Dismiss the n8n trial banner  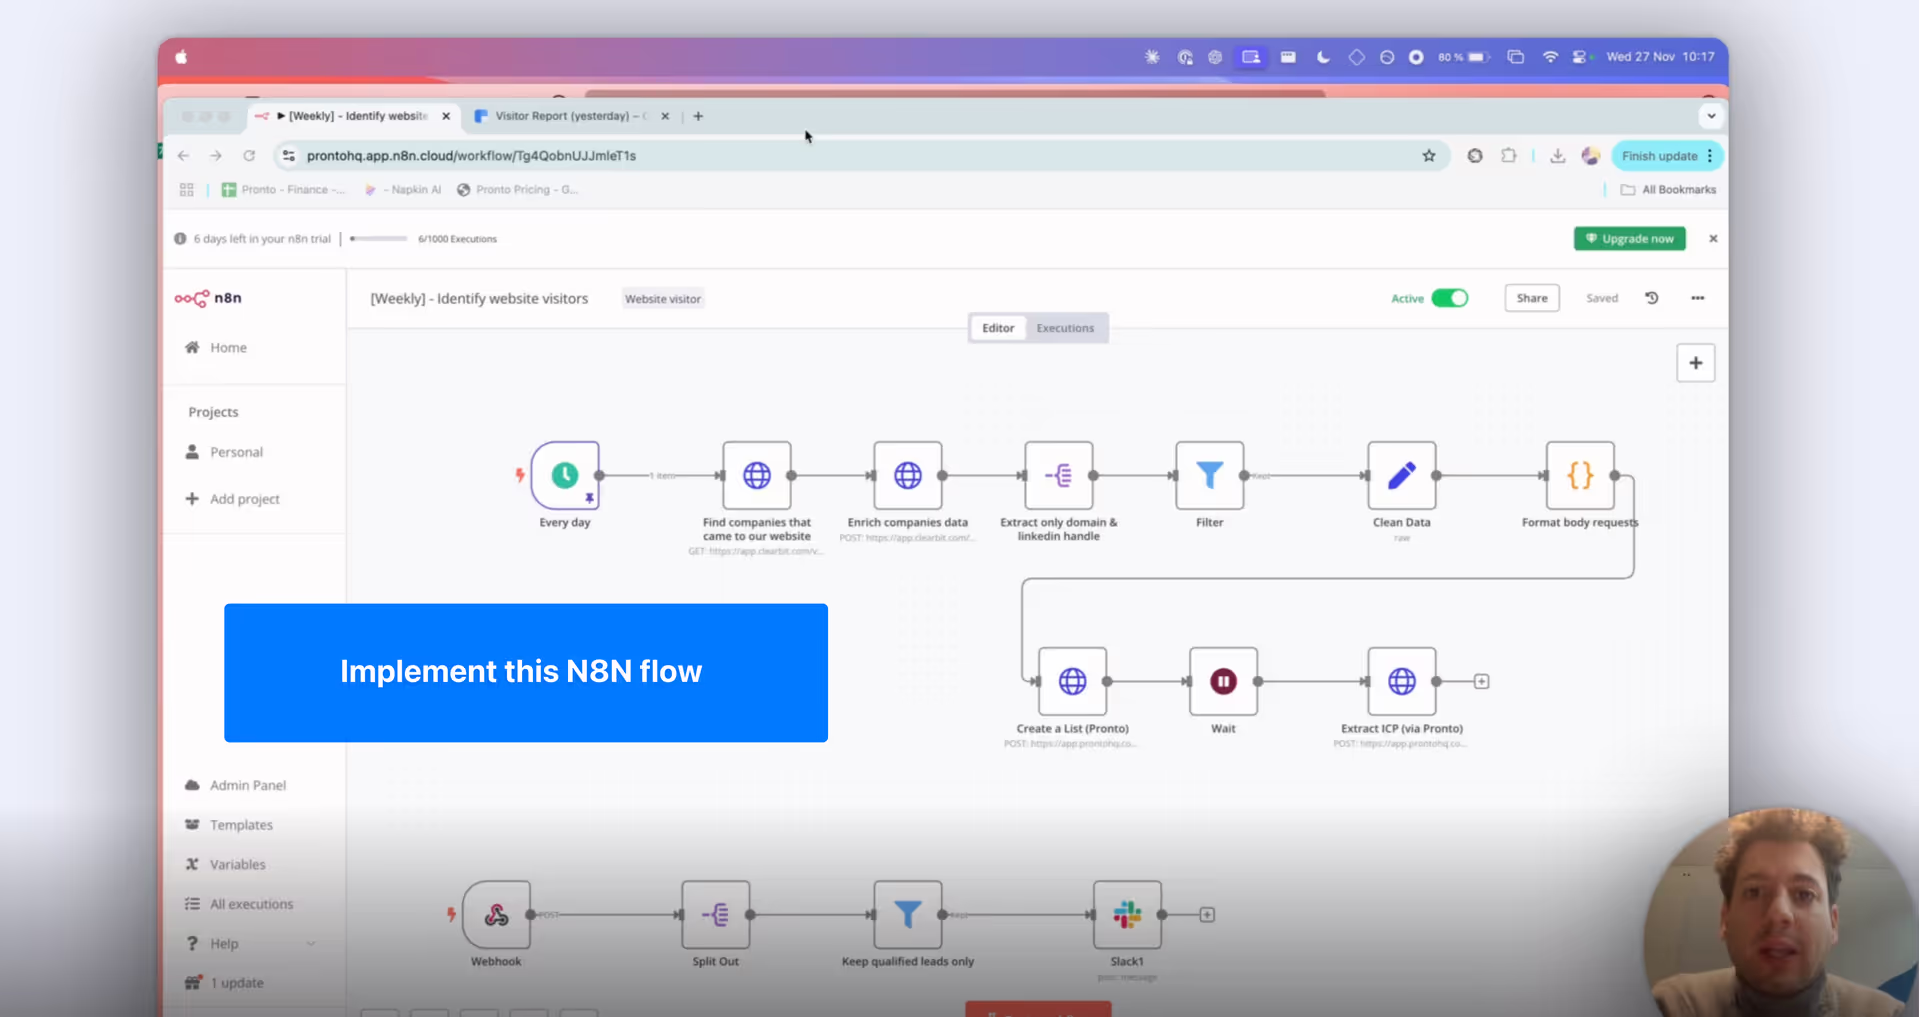point(1713,239)
